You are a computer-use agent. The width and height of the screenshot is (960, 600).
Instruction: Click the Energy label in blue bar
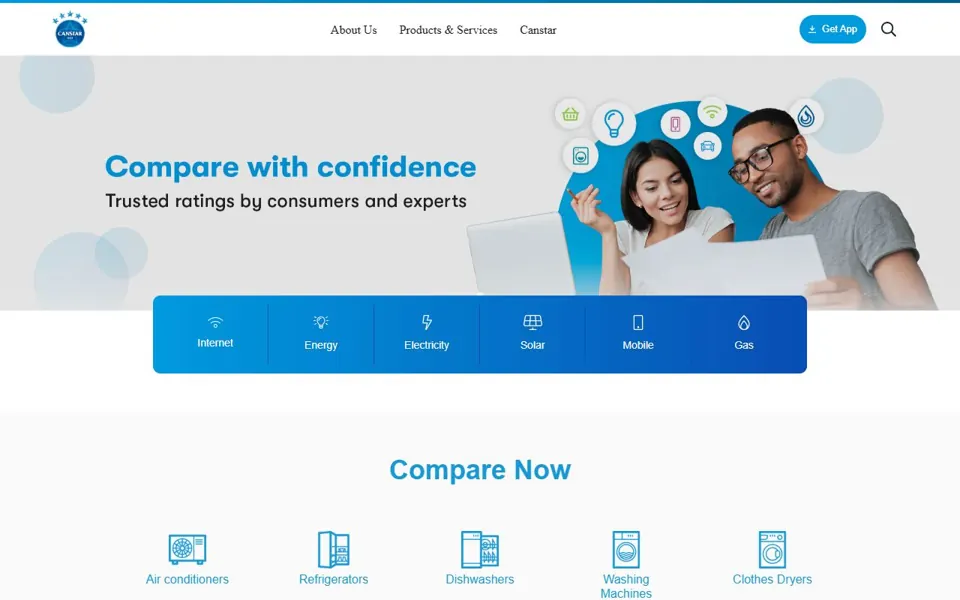[x=321, y=345]
